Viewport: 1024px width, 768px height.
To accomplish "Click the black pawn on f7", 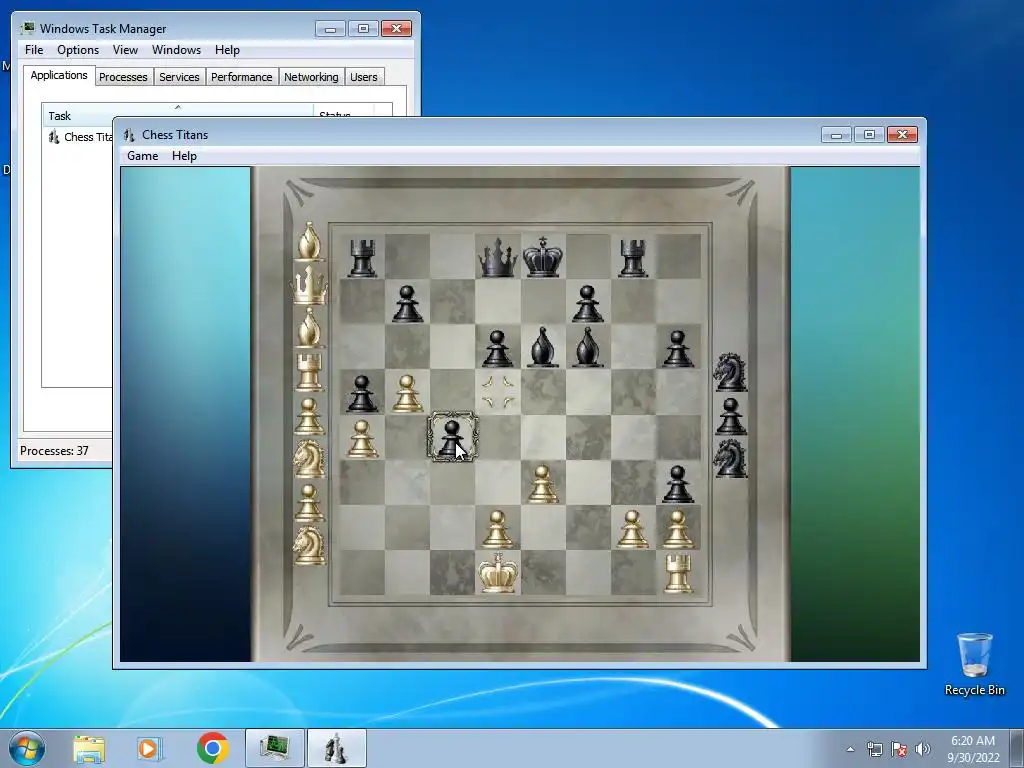I will coord(588,304).
